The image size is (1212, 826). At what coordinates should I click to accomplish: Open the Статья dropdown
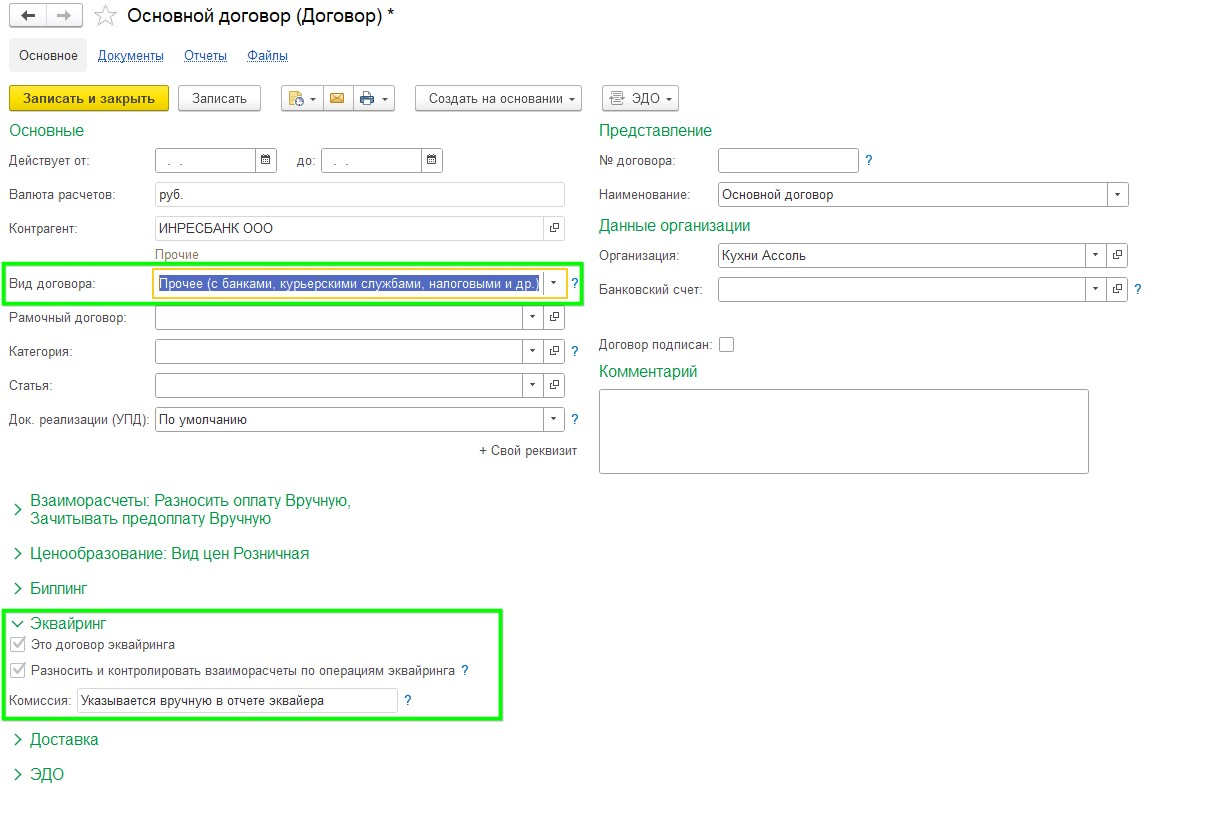pyautogui.click(x=533, y=386)
